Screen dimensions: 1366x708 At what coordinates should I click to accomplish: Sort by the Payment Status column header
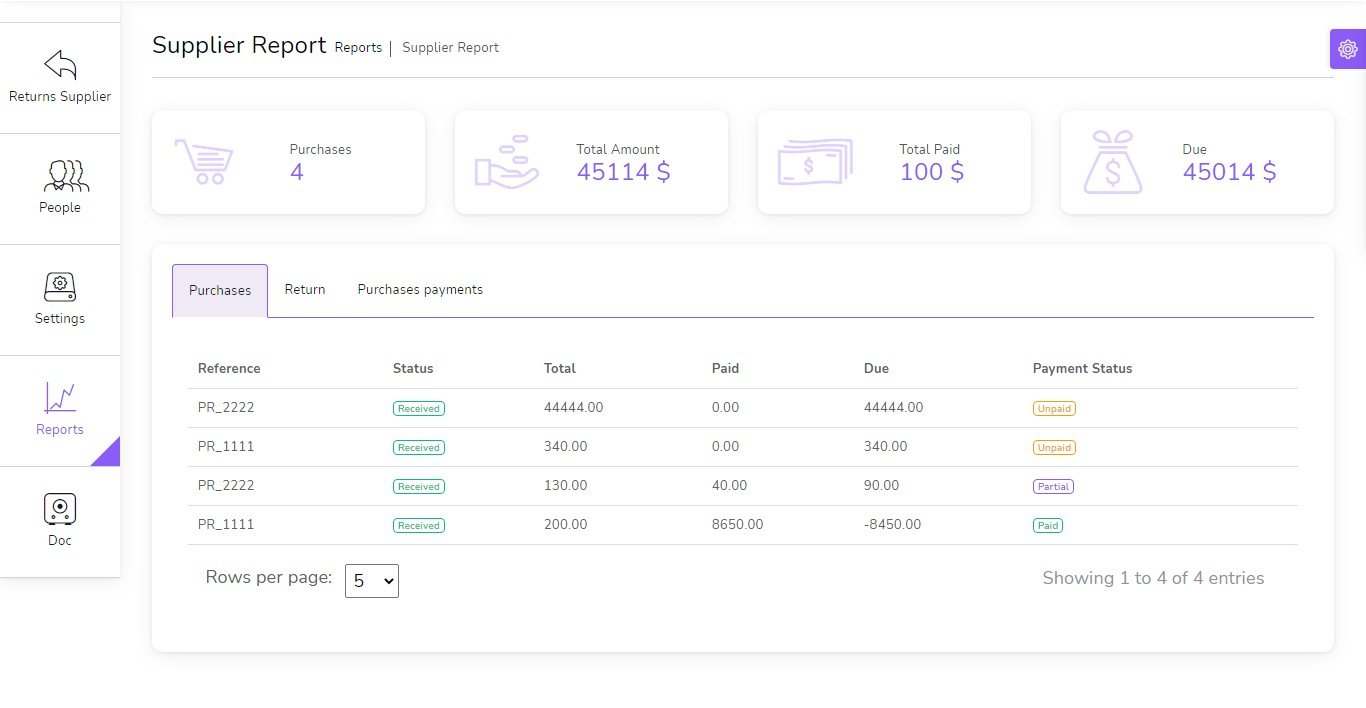(x=1082, y=369)
